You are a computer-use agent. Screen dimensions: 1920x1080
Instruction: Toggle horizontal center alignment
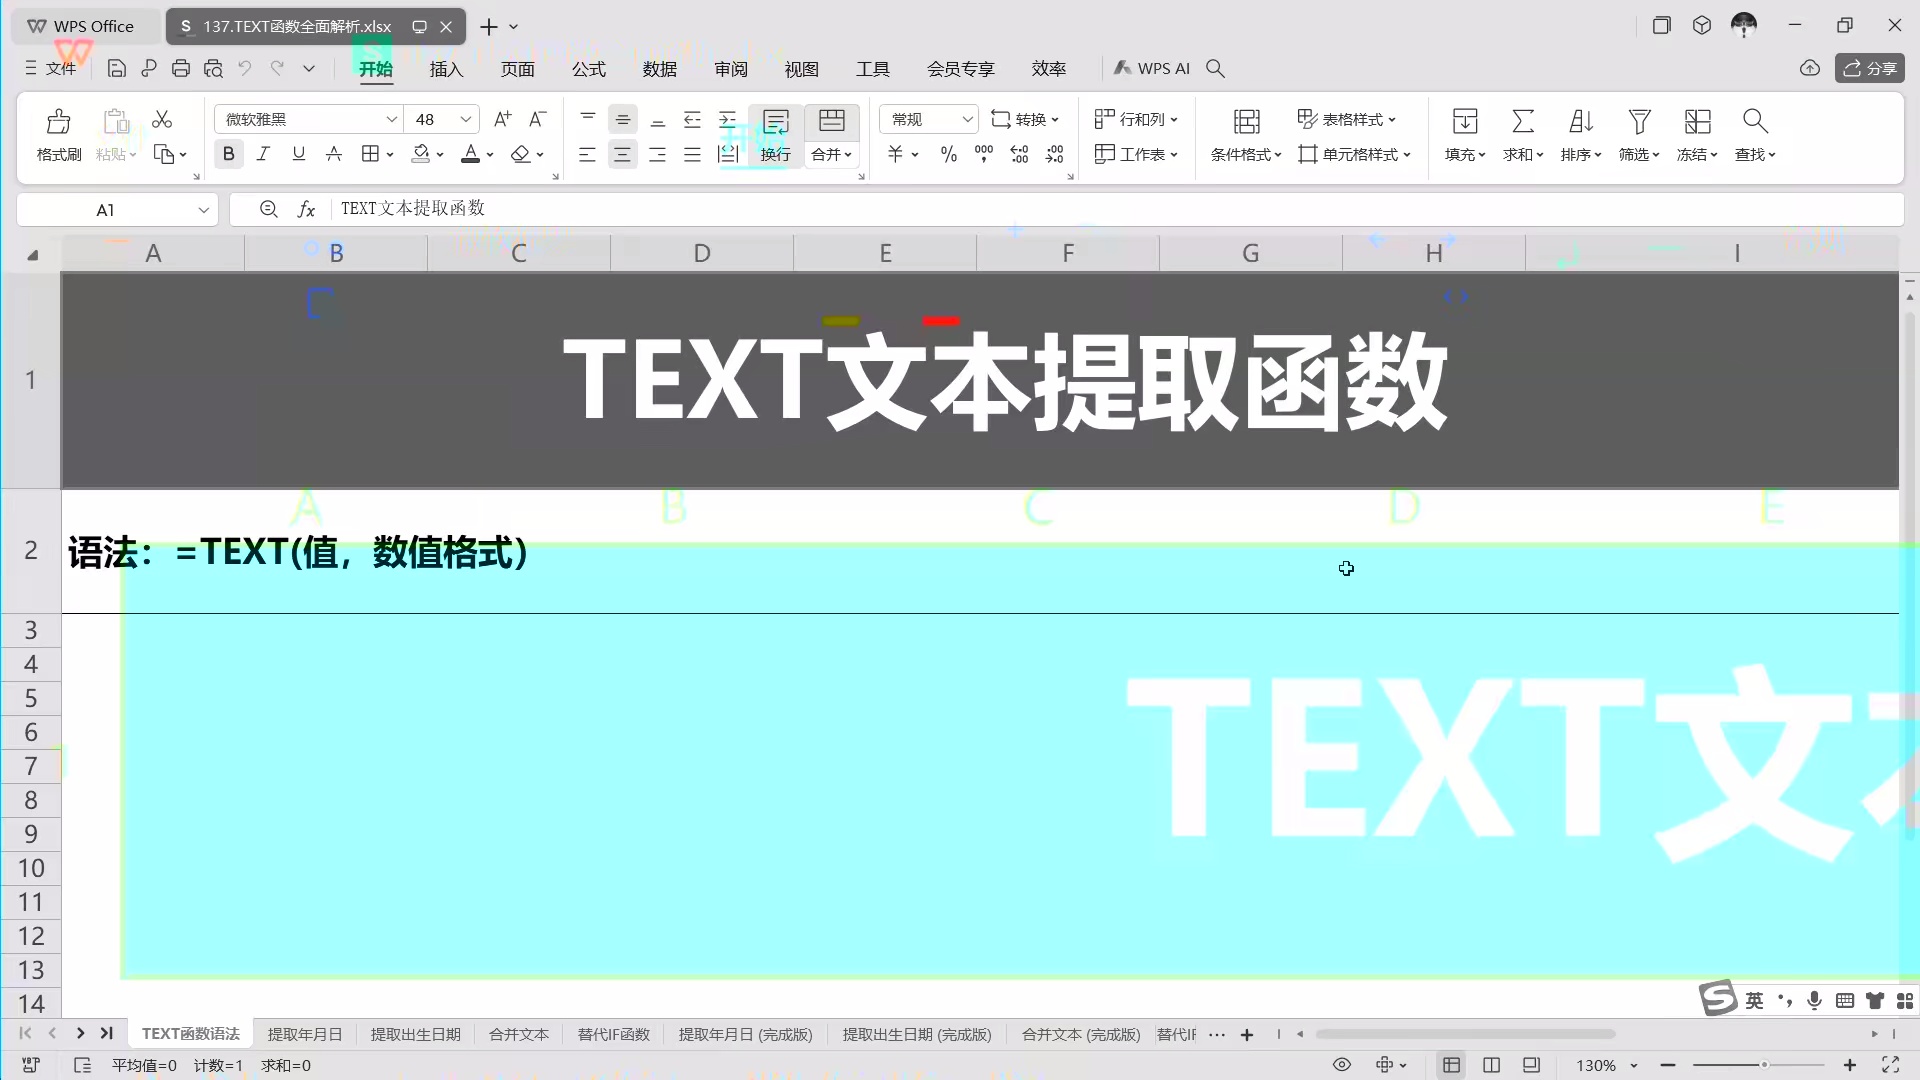click(622, 154)
